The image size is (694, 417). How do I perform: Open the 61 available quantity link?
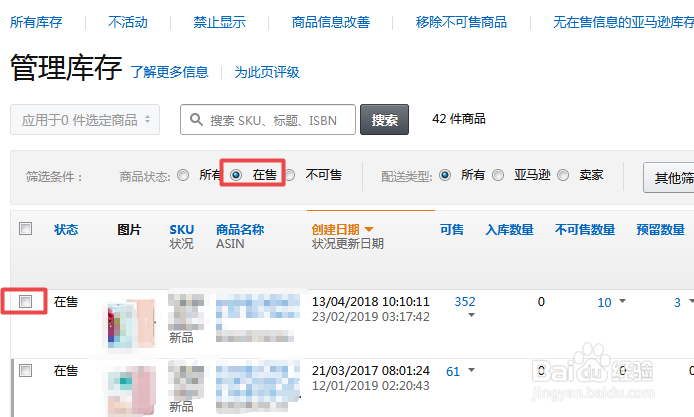pyautogui.click(x=453, y=371)
